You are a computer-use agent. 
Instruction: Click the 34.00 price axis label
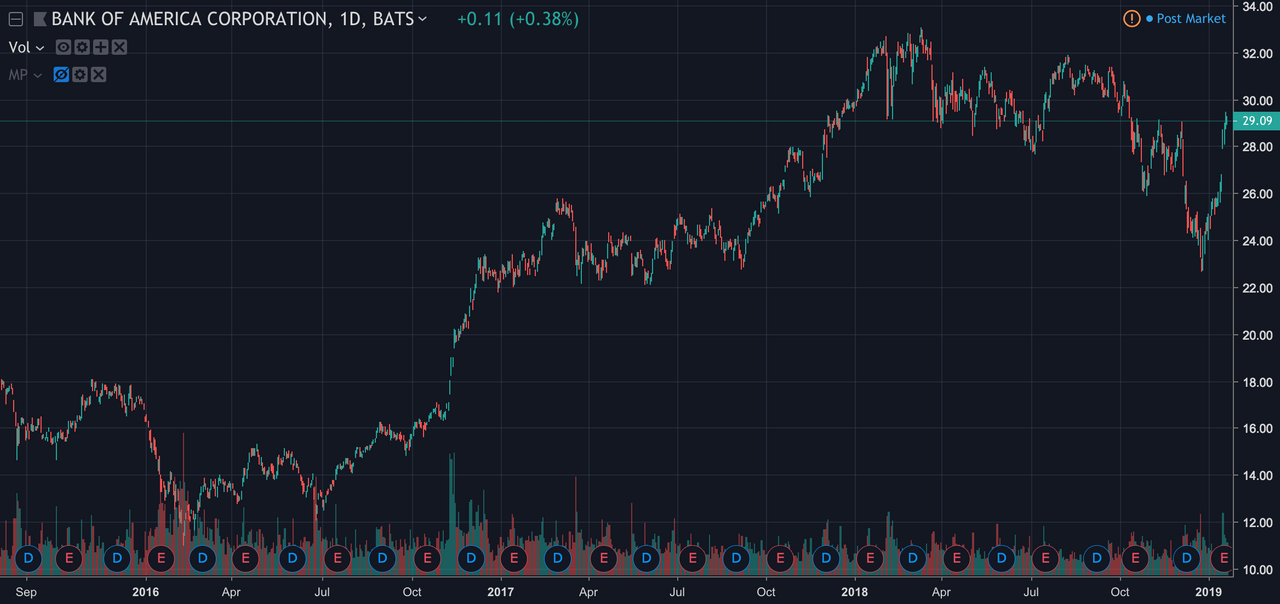[1257, 6]
